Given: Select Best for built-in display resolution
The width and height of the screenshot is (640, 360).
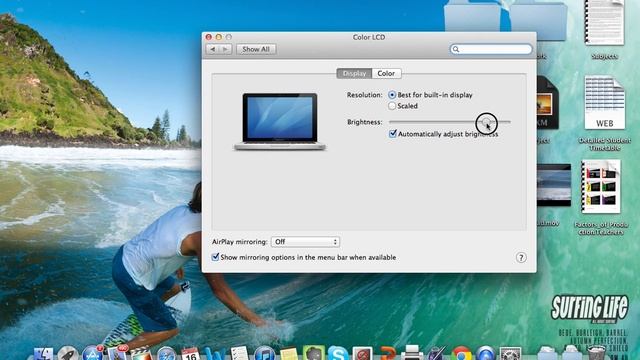Looking at the screenshot, I should click(x=392, y=95).
